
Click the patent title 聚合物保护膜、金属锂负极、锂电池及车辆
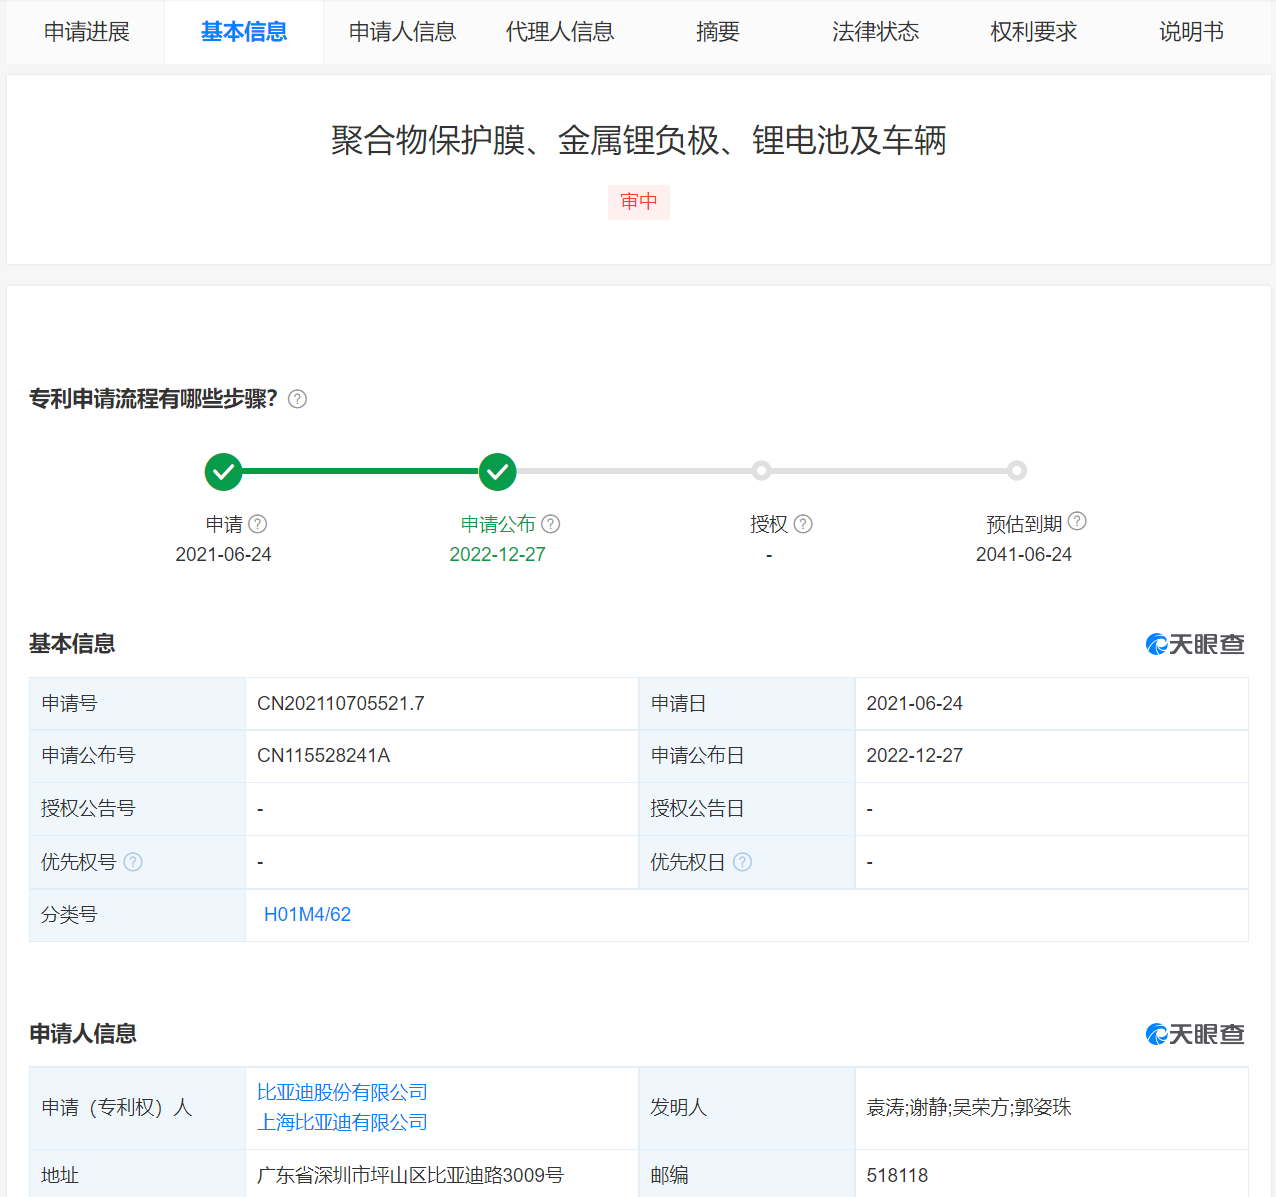639,140
